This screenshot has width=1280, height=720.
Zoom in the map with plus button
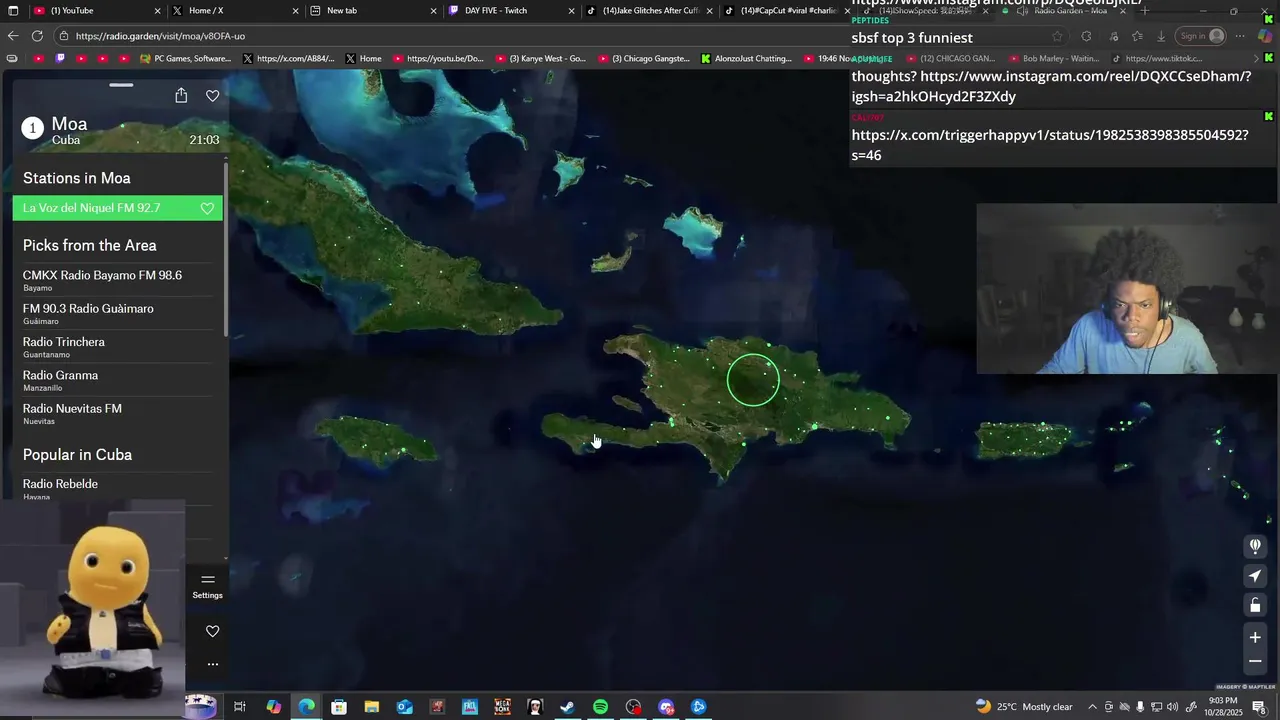tap(1255, 637)
